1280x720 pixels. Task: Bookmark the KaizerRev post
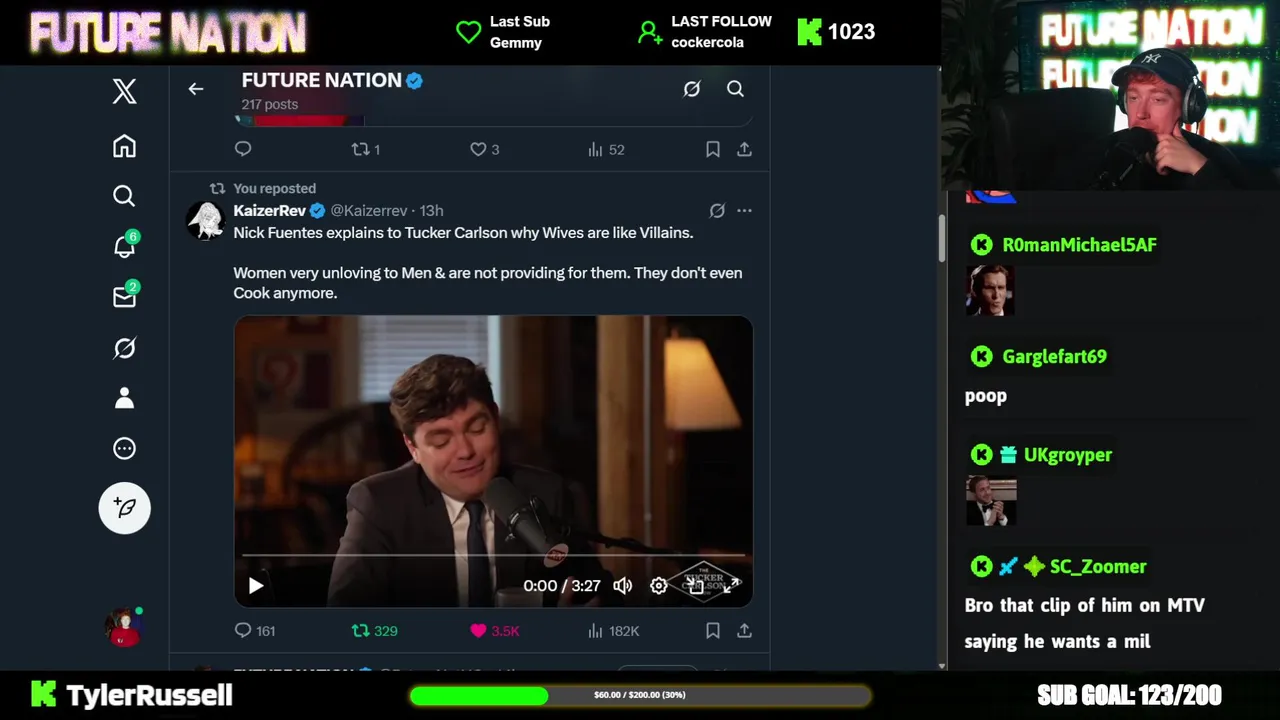click(713, 631)
